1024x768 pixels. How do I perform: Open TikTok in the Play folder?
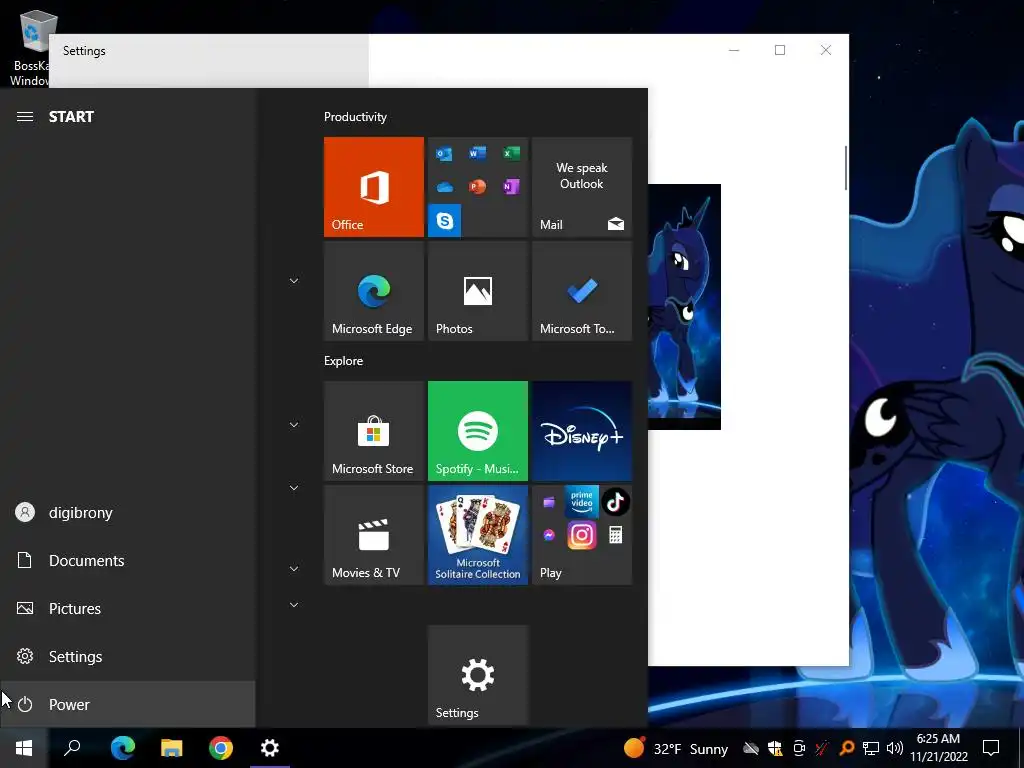[615, 502]
